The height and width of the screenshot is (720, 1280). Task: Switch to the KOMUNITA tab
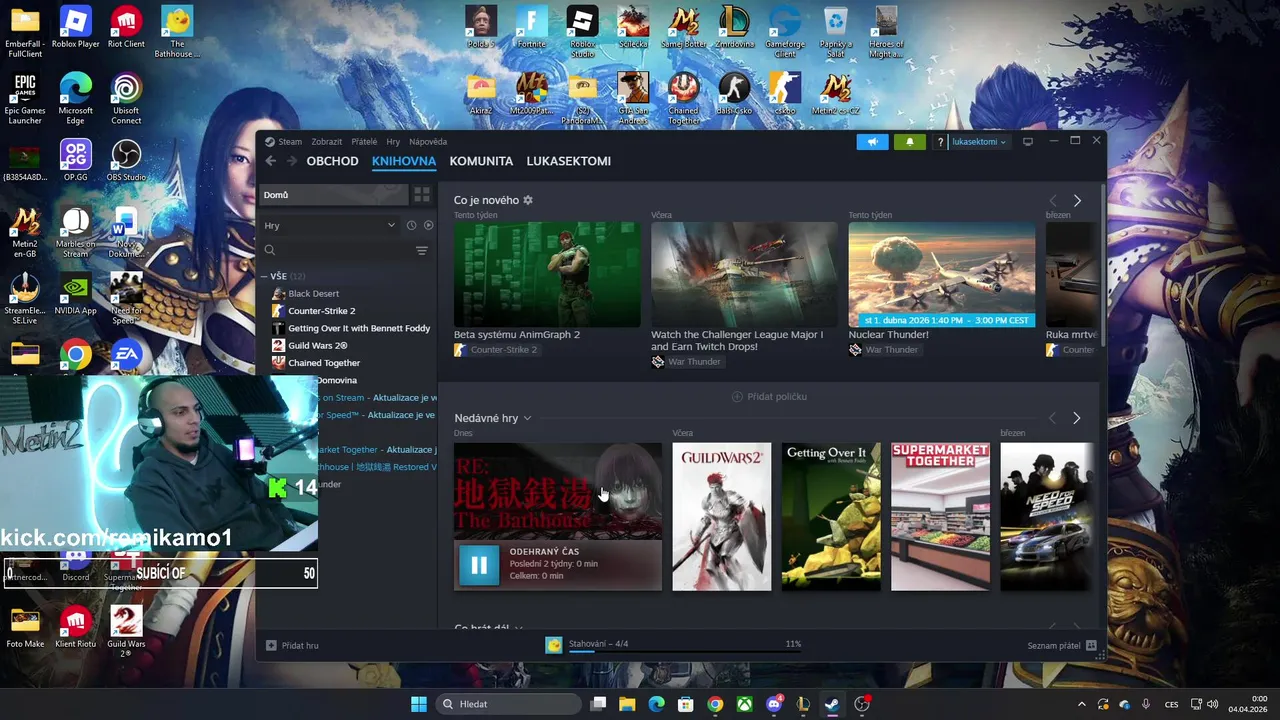pyautogui.click(x=481, y=161)
